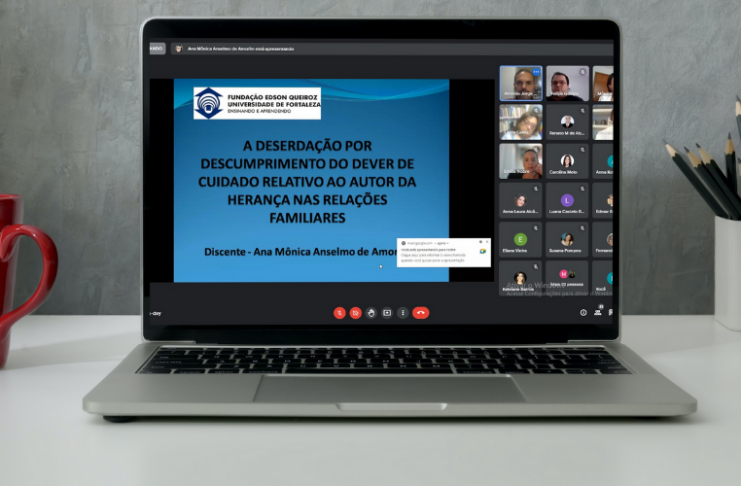Select the Fabiane Barros participant tile
741x486 pixels.
(521, 278)
